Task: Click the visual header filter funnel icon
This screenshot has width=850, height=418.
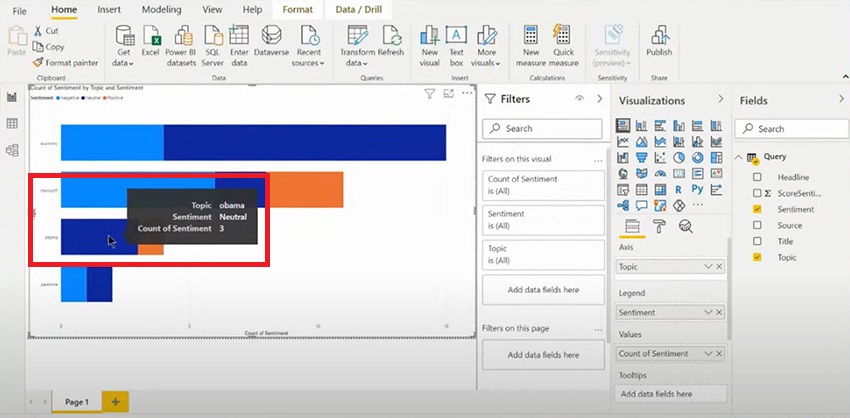Action: pos(429,94)
